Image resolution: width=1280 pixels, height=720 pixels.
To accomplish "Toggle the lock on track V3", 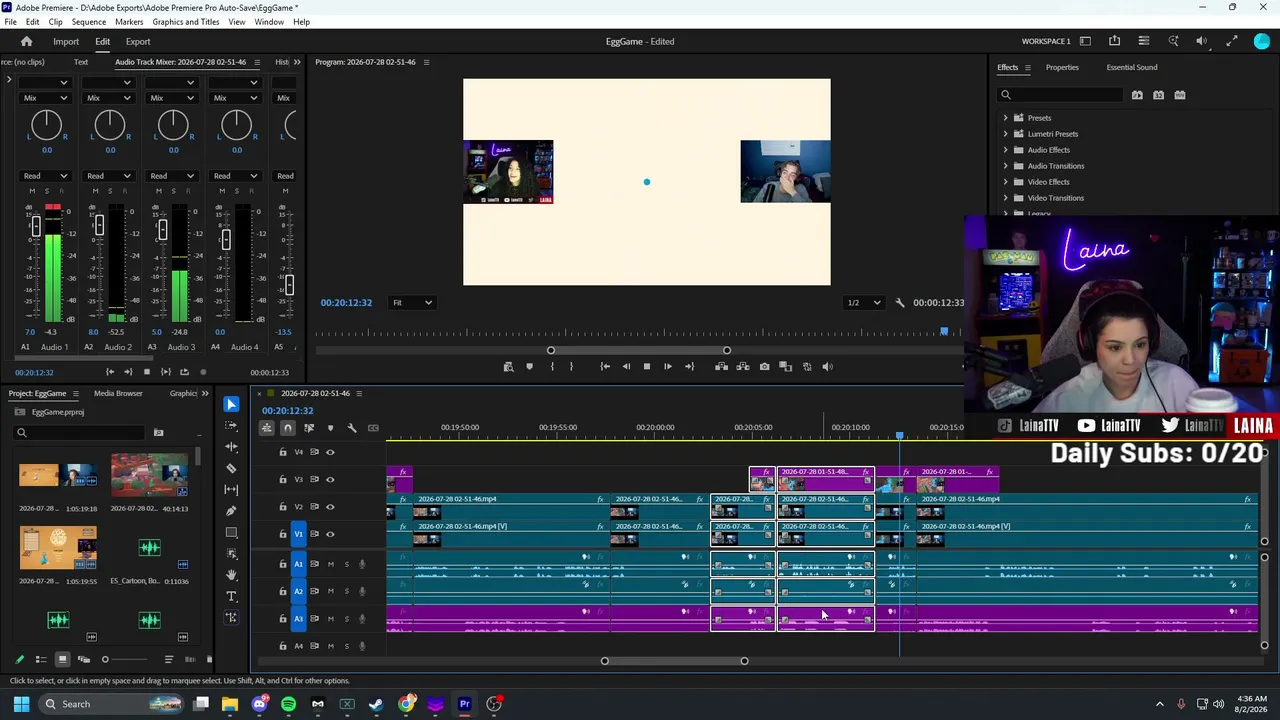I will [283, 479].
